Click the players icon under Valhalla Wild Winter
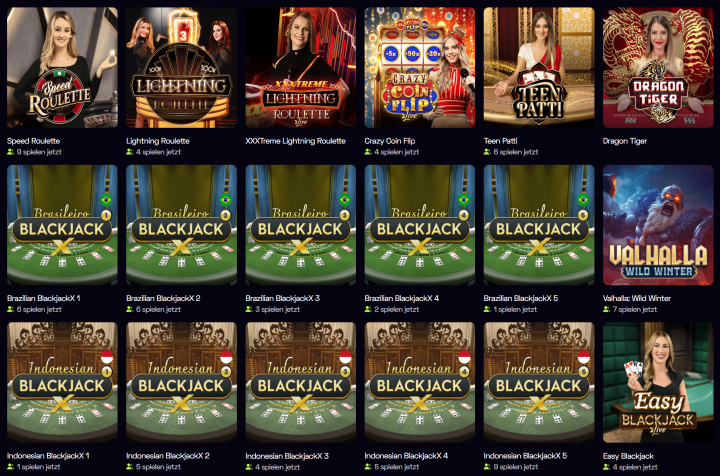 (x=607, y=309)
